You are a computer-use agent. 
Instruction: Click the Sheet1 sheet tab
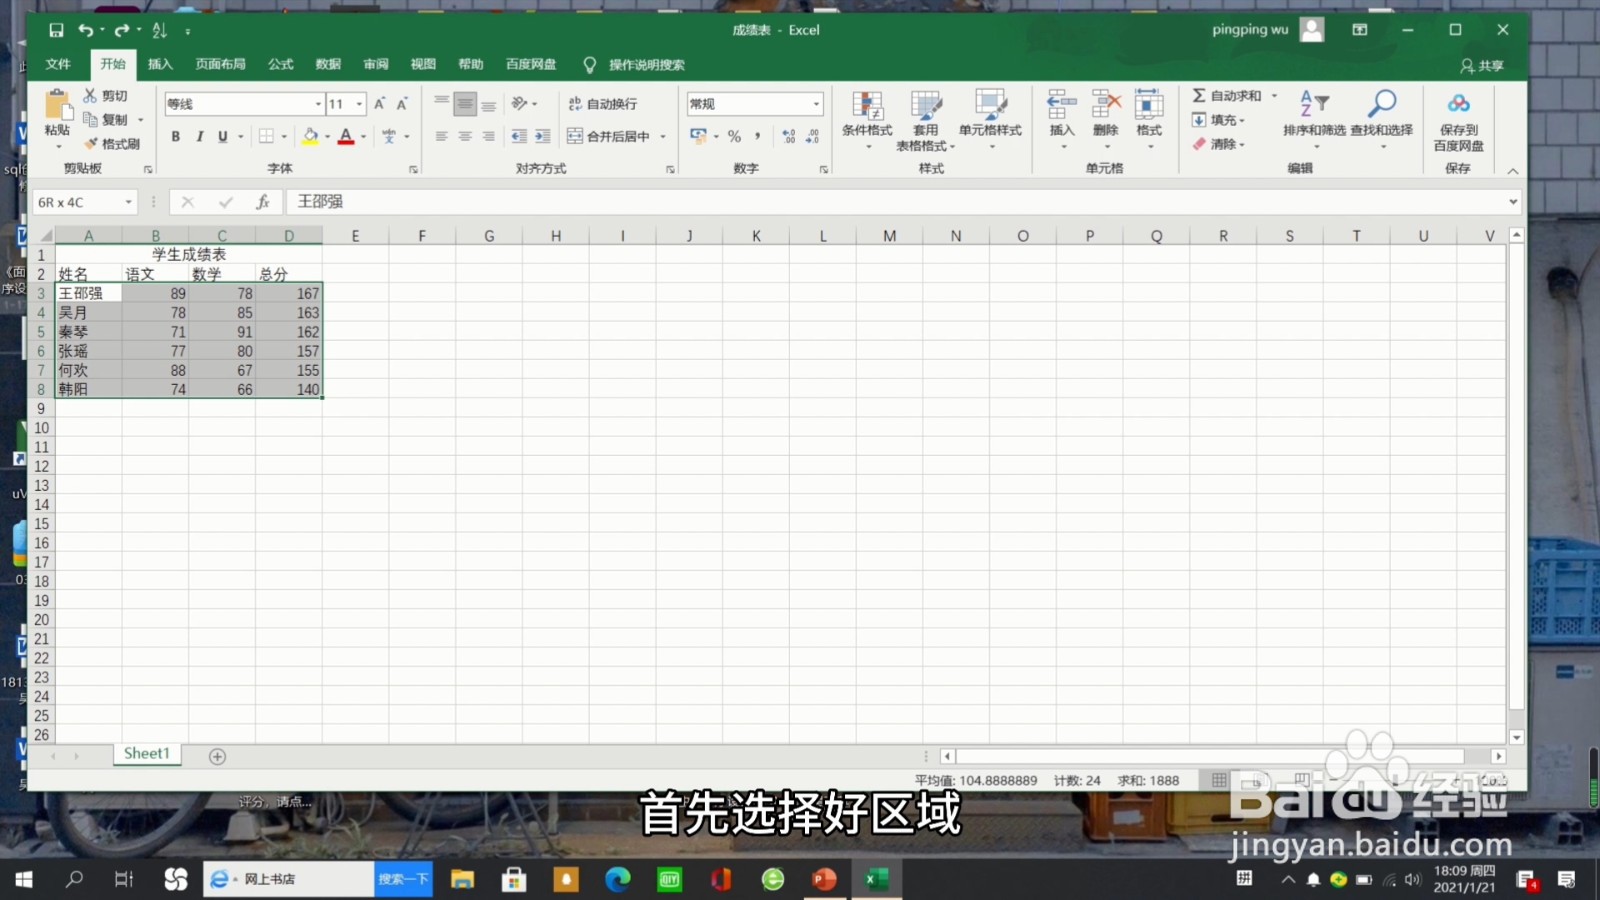pos(146,753)
